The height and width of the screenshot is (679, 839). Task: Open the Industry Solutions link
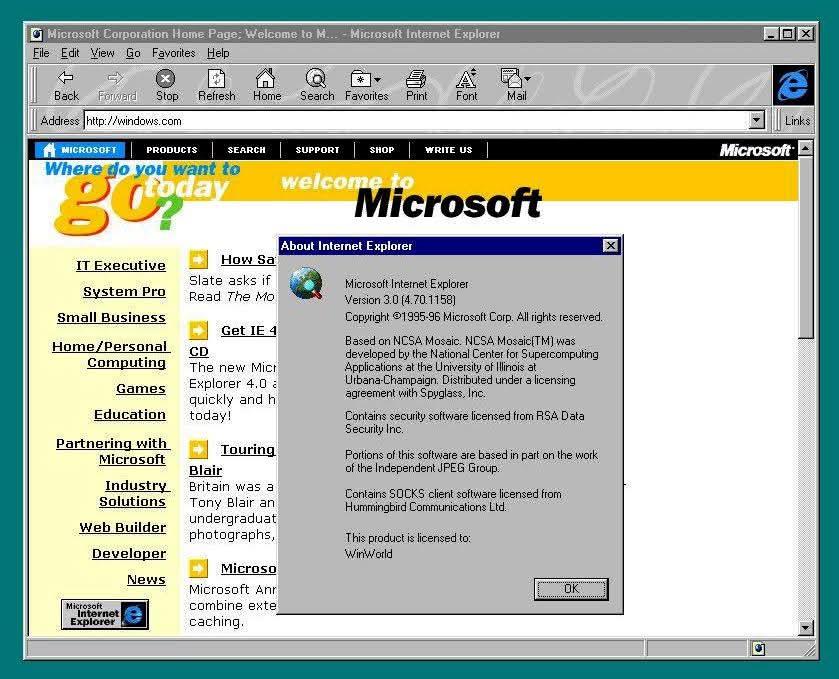pos(134,493)
